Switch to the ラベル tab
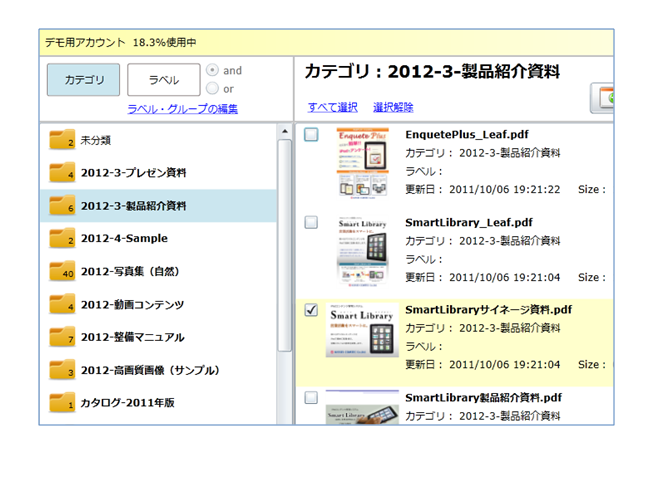The image size is (650, 490). pos(164,80)
